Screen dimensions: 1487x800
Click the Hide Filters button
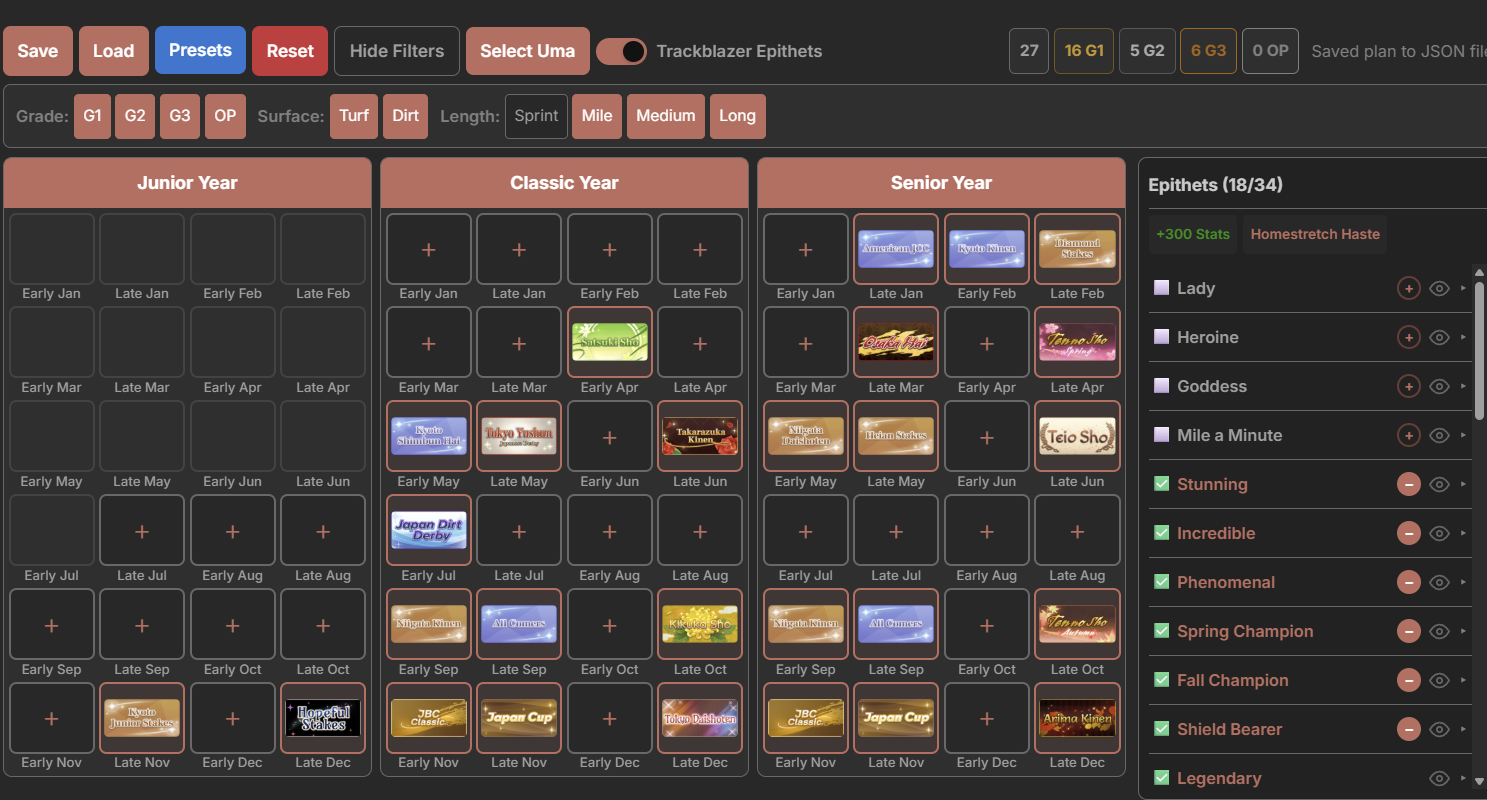click(x=397, y=51)
